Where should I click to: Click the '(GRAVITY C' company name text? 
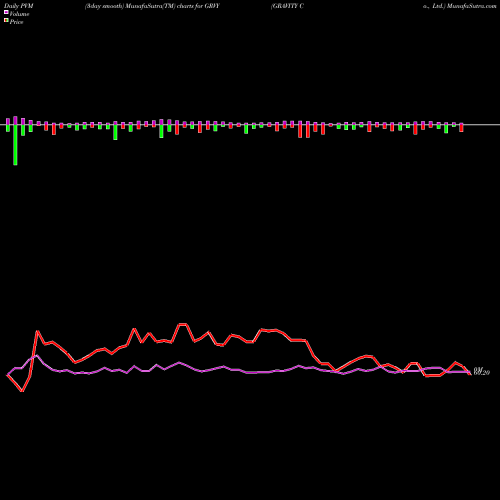coord(287,6)
